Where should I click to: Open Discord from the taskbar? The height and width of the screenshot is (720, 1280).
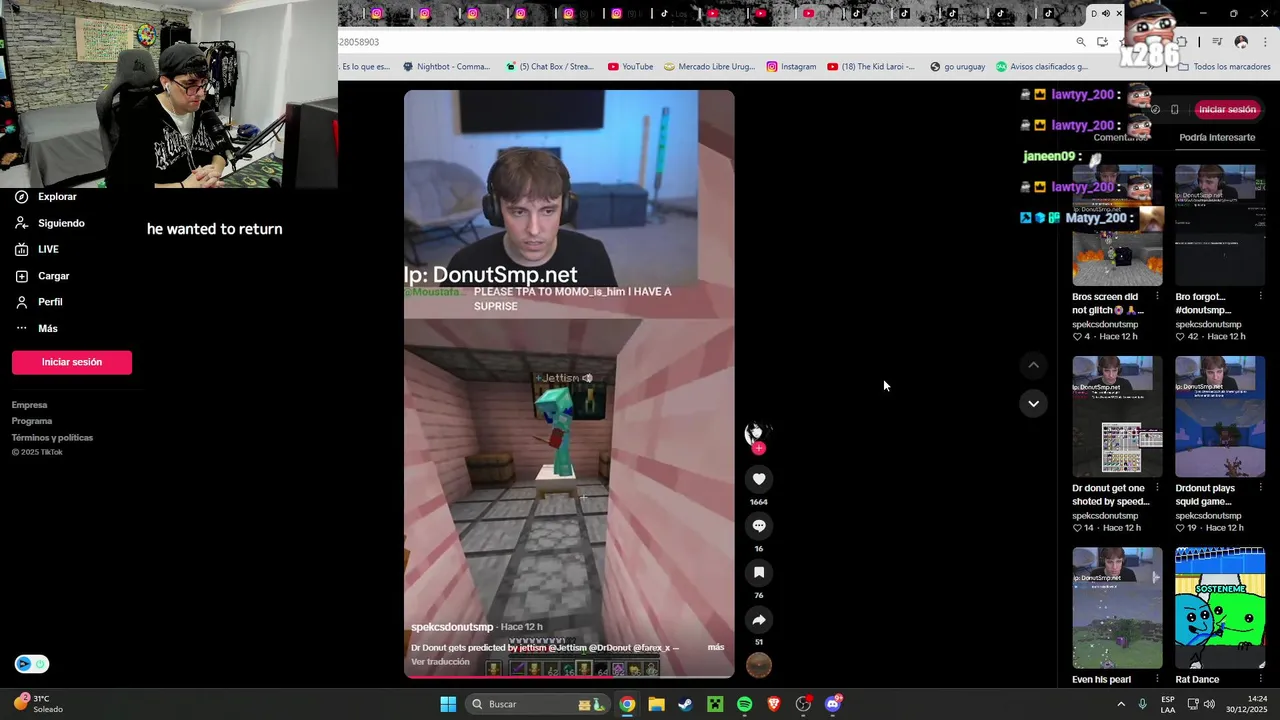pos(833,704)
